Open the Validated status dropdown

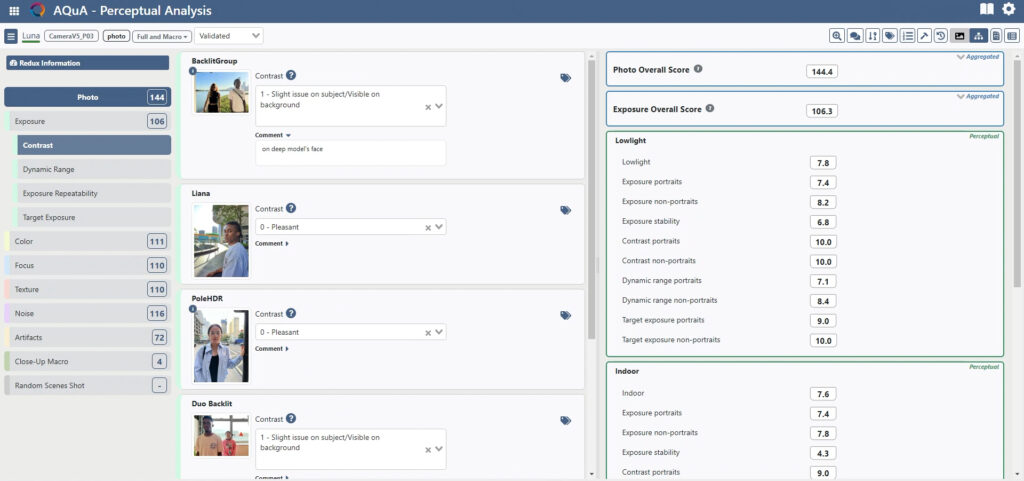tap(229, 36)
